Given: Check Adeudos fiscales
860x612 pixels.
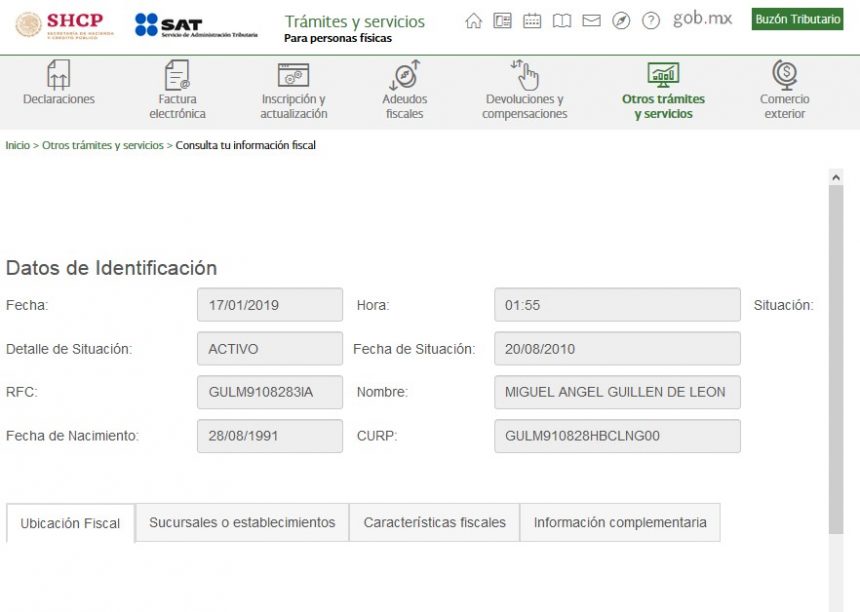Looking at the screenshot, I should (404, 92).
